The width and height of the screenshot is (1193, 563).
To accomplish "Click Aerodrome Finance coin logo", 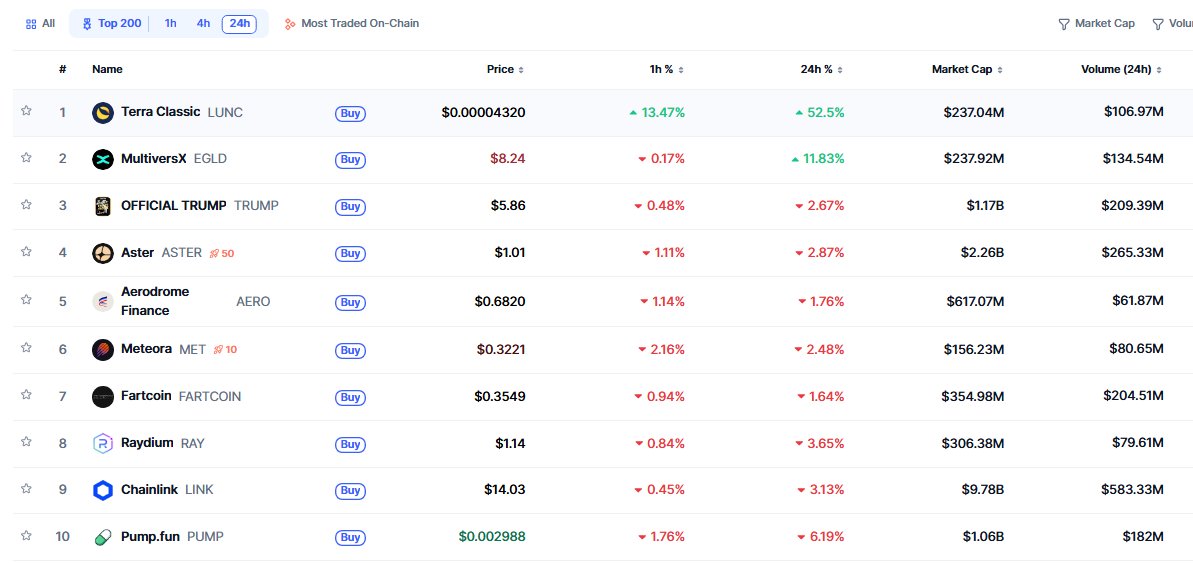I will pyautogui.click(x=103, y=301).
